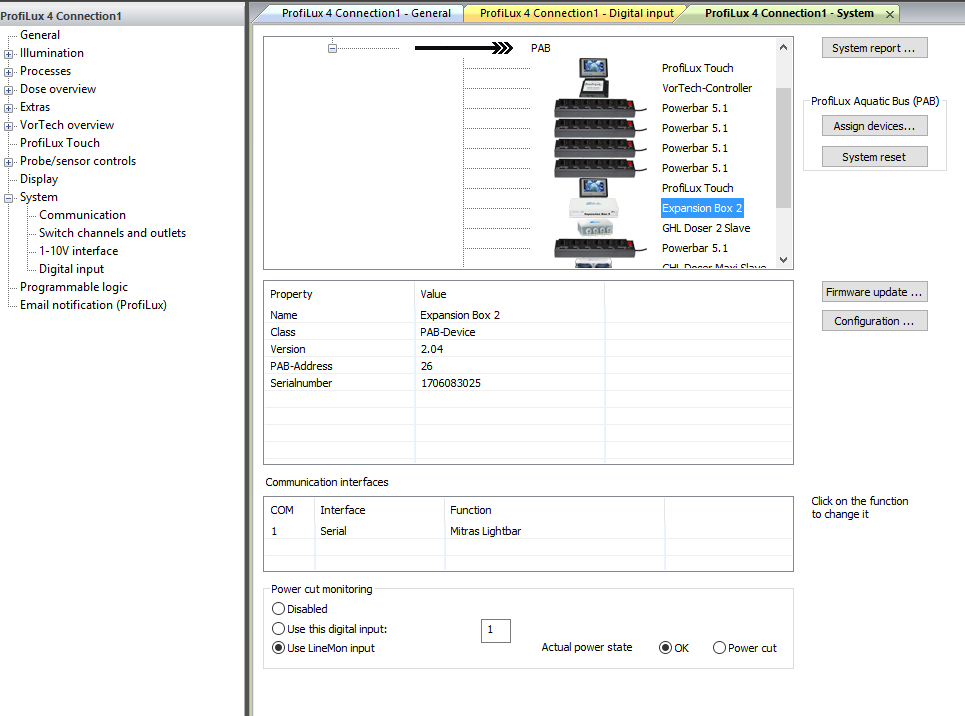Expand the Extras tree node

pos(9,108)
